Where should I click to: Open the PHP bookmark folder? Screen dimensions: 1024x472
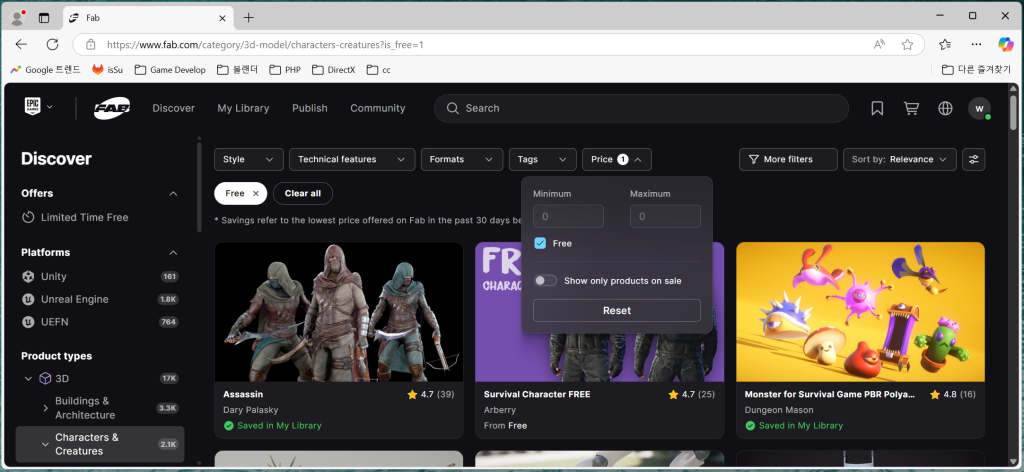coord(285,69)
